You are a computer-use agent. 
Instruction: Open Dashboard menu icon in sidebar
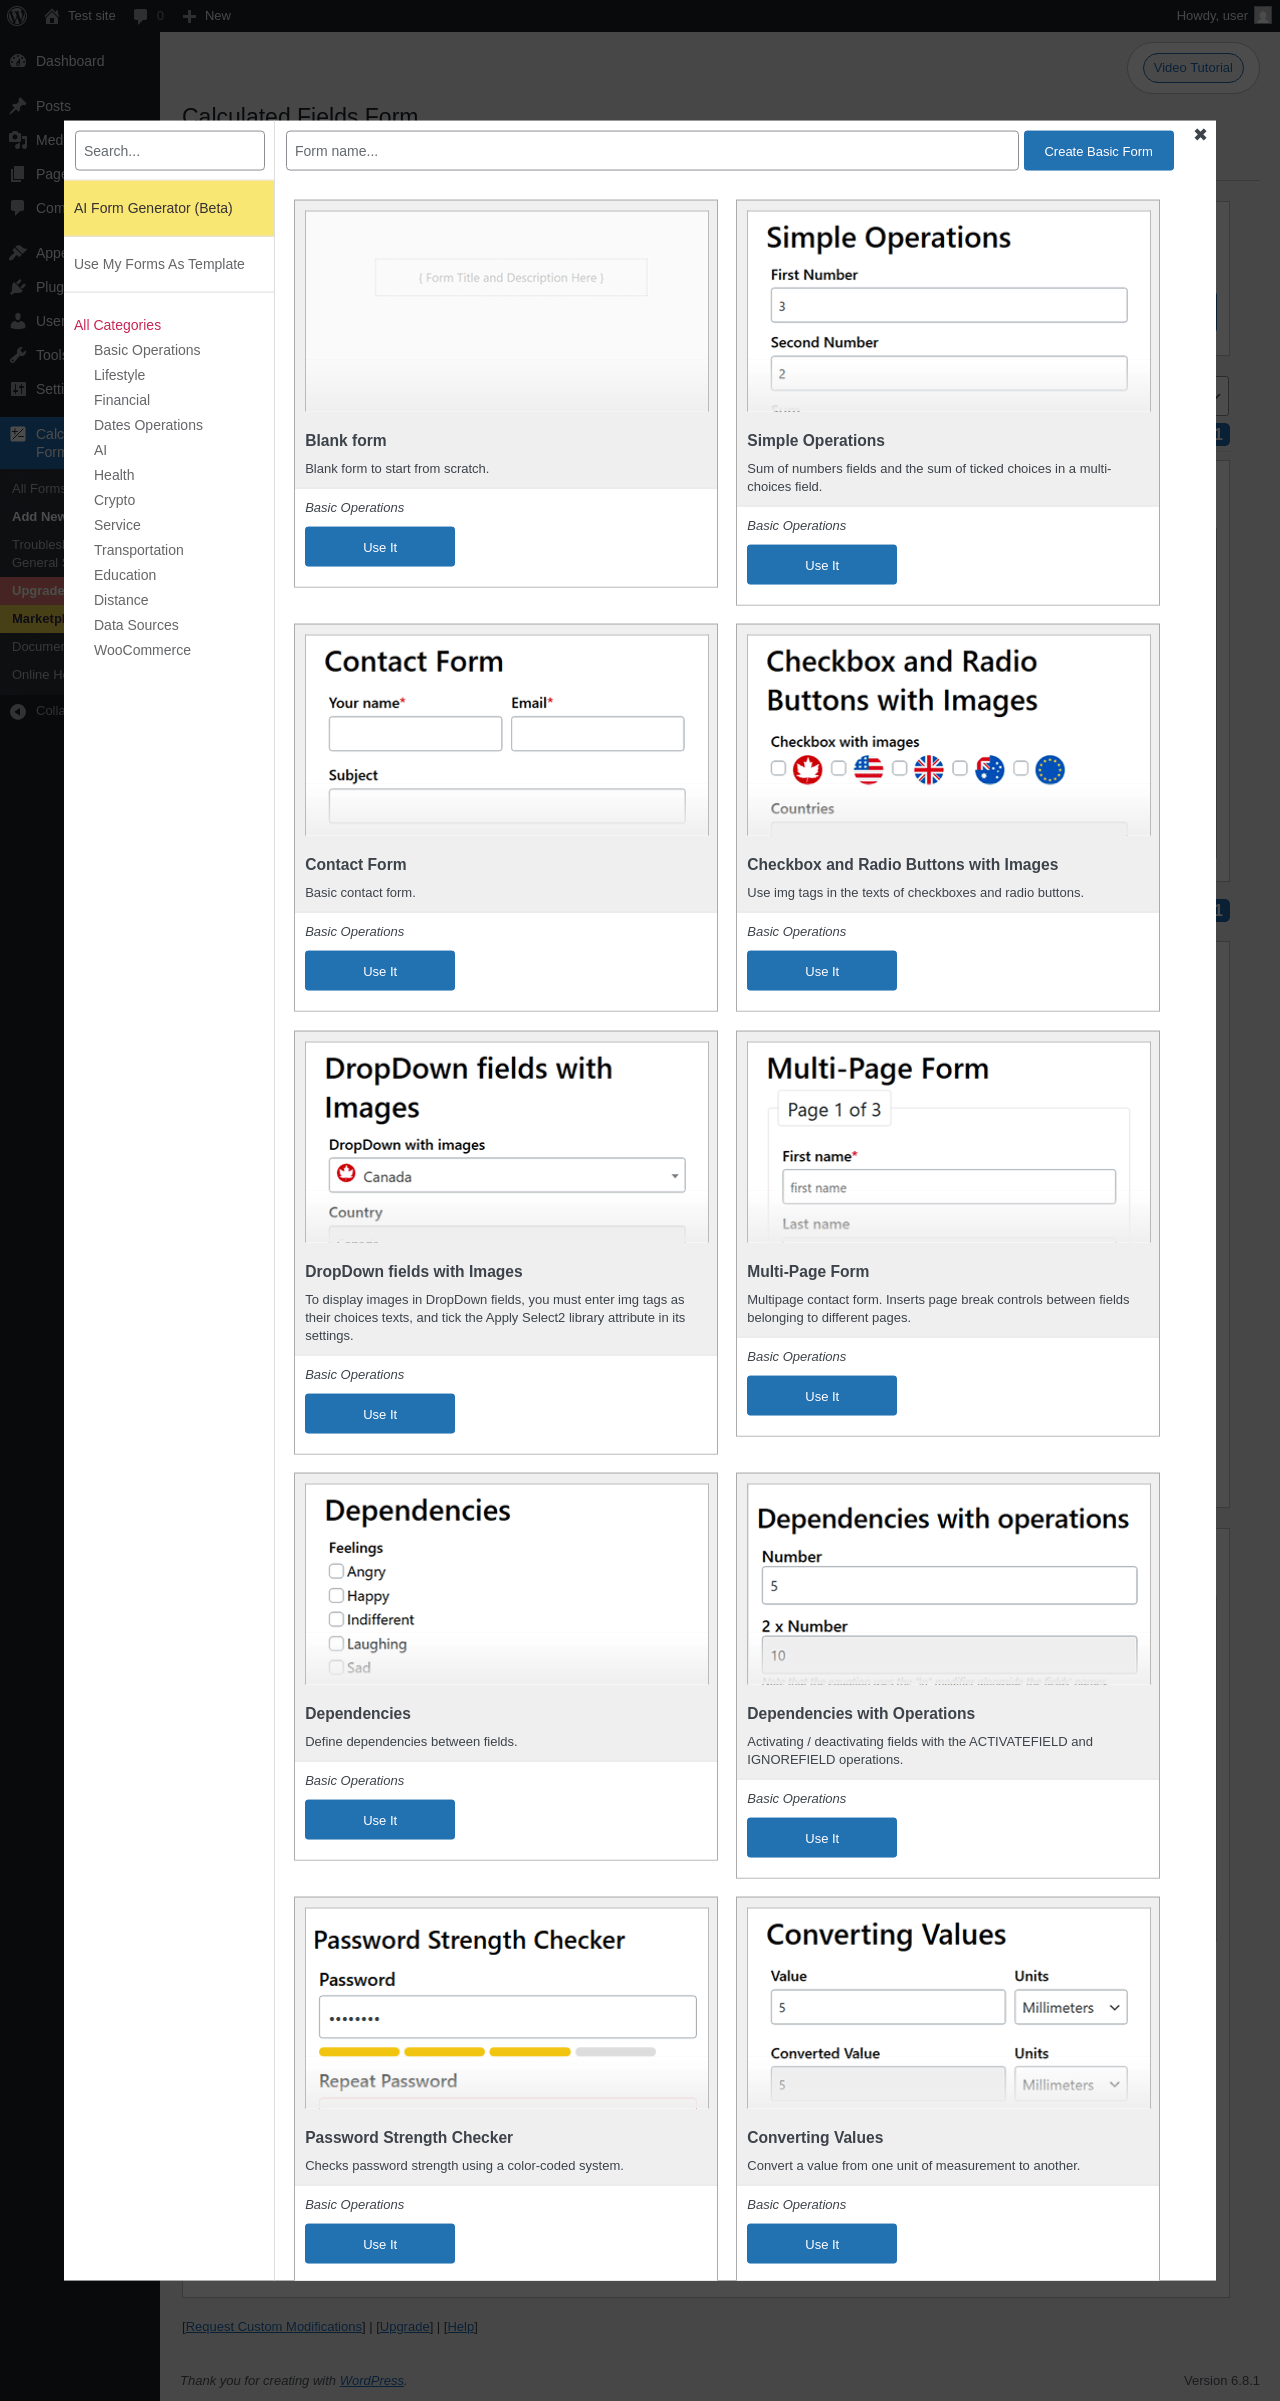18,61
